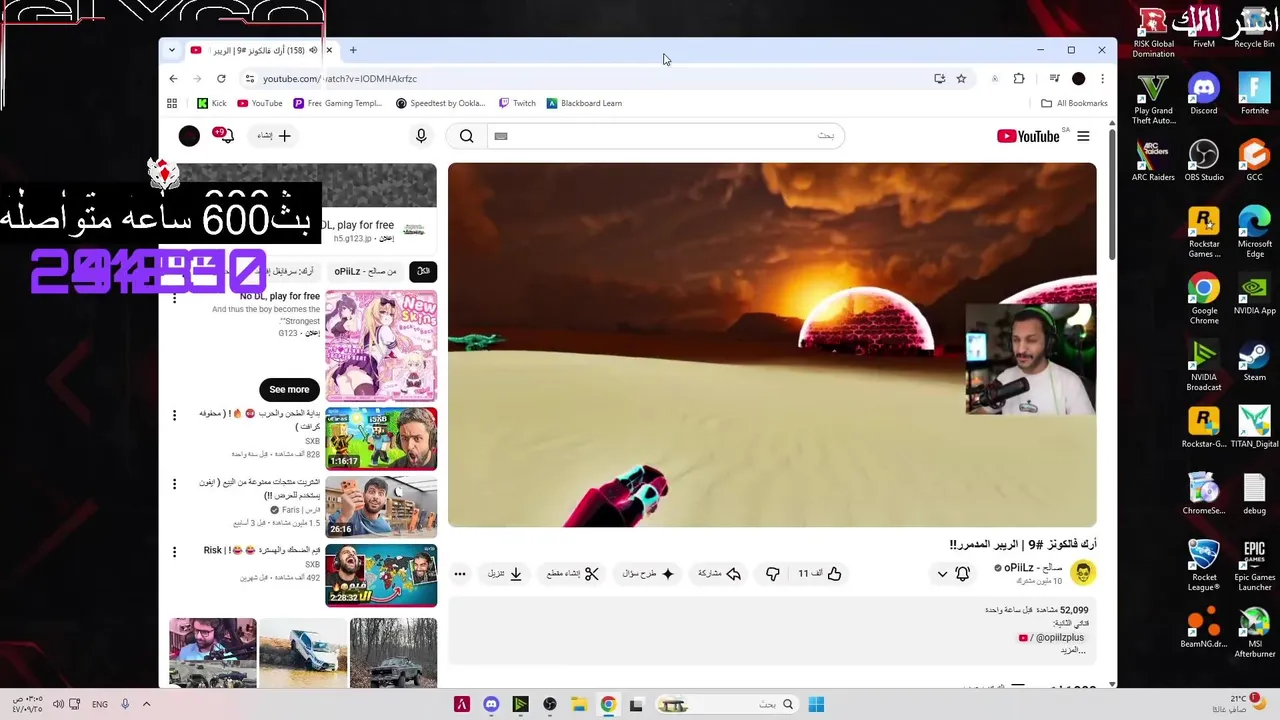Open the 1:16:17 SXB video thumbnail

click(381, 438)
